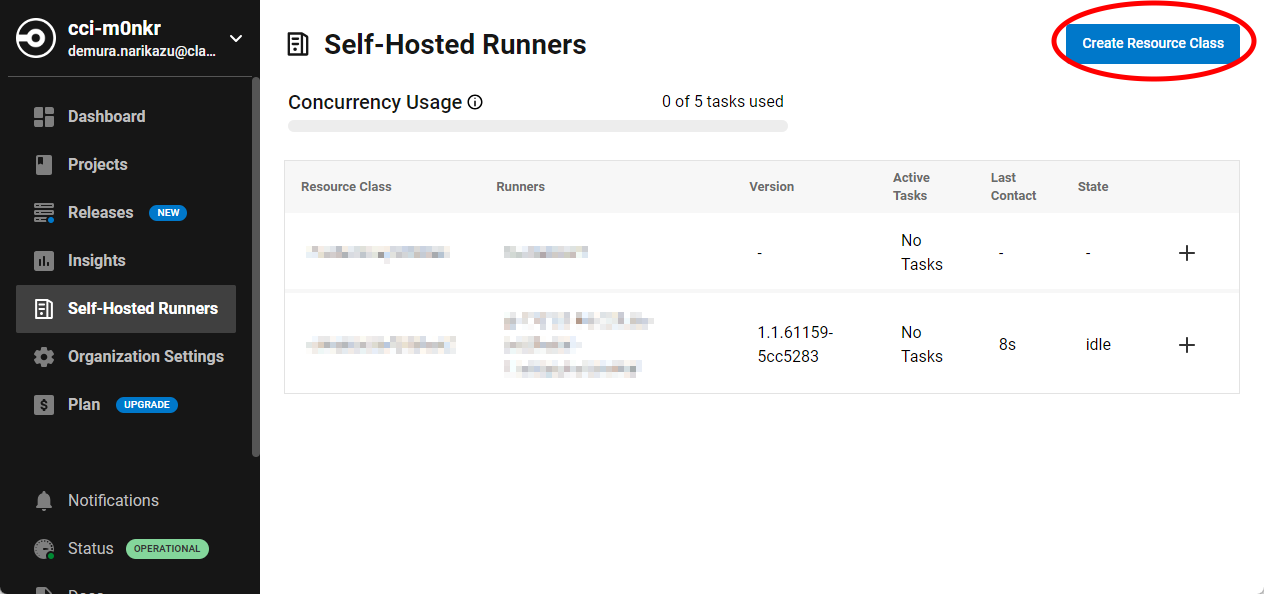Click the Resource Class column header
1264x594 pixels.
point(345,186)
